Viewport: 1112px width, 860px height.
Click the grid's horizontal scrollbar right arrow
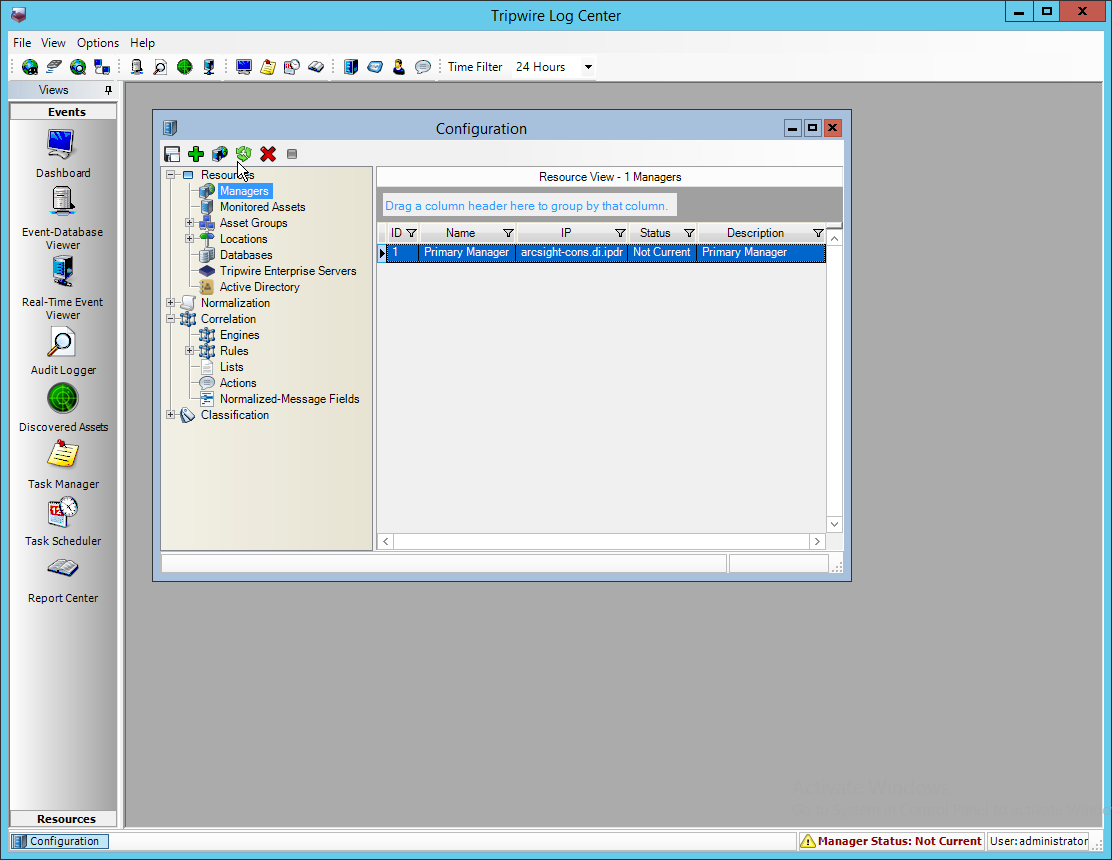pos(817,542)
